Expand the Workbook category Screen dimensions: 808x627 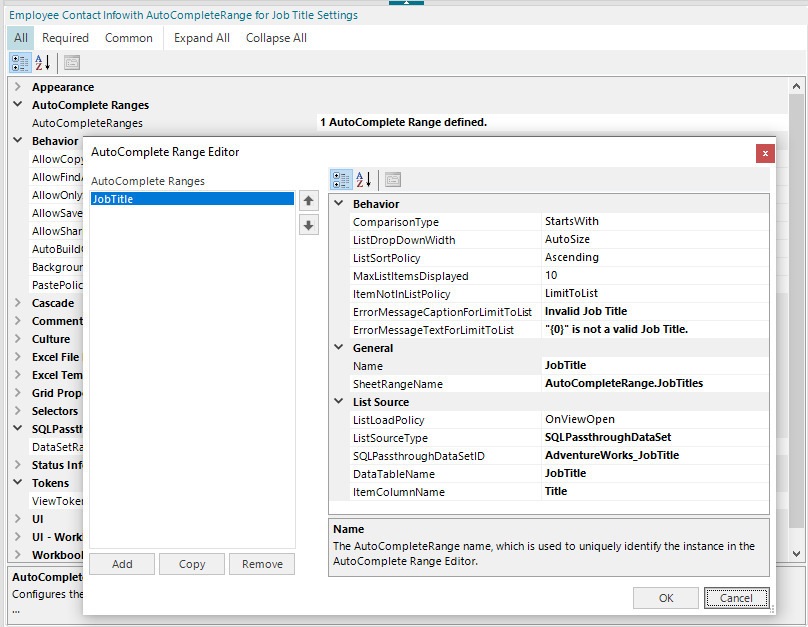pos(18,555)
